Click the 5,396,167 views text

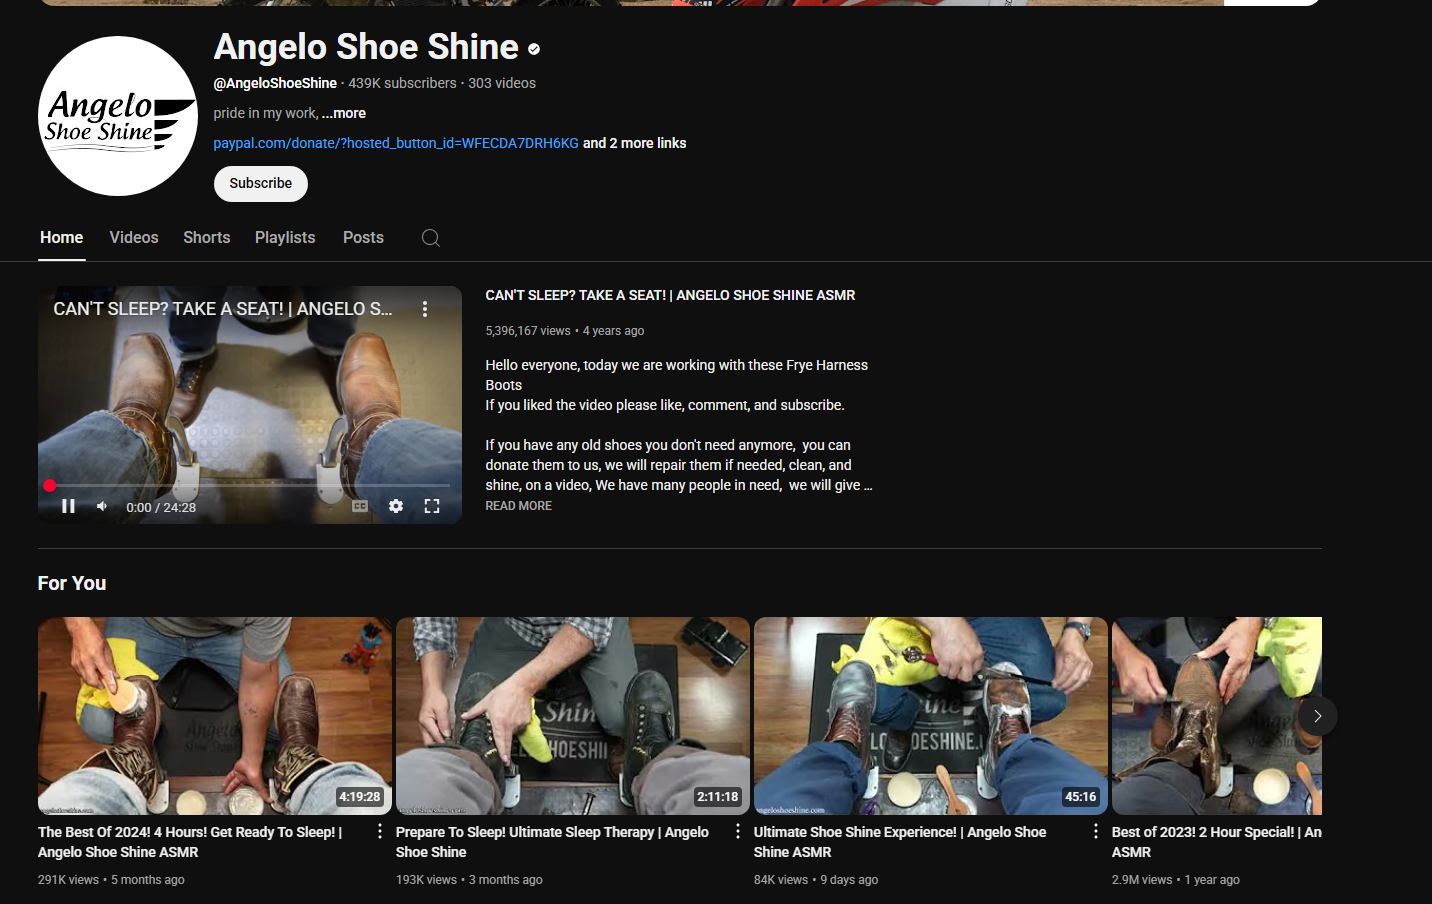pos(528,331)
